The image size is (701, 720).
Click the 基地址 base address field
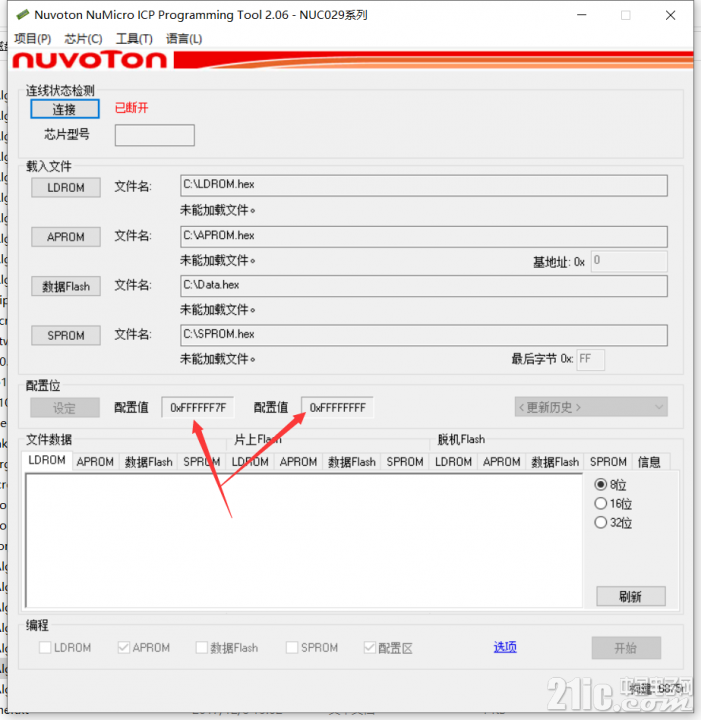point(629,261)
